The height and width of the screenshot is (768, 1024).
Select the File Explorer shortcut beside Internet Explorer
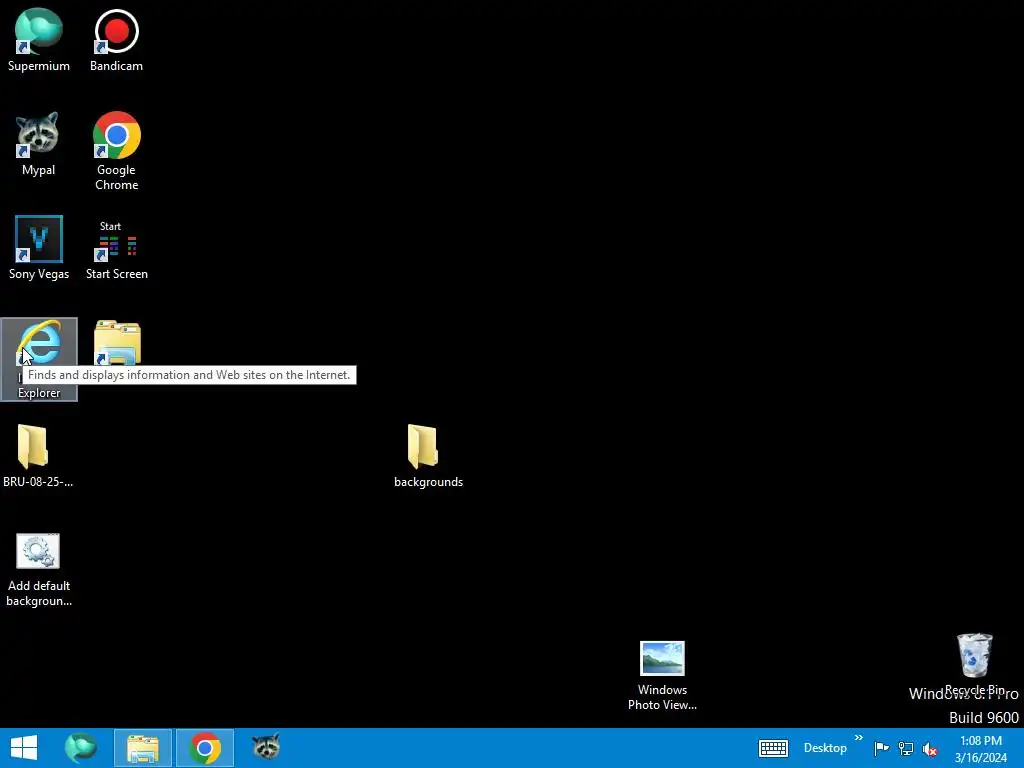click(x=117, y=342)
